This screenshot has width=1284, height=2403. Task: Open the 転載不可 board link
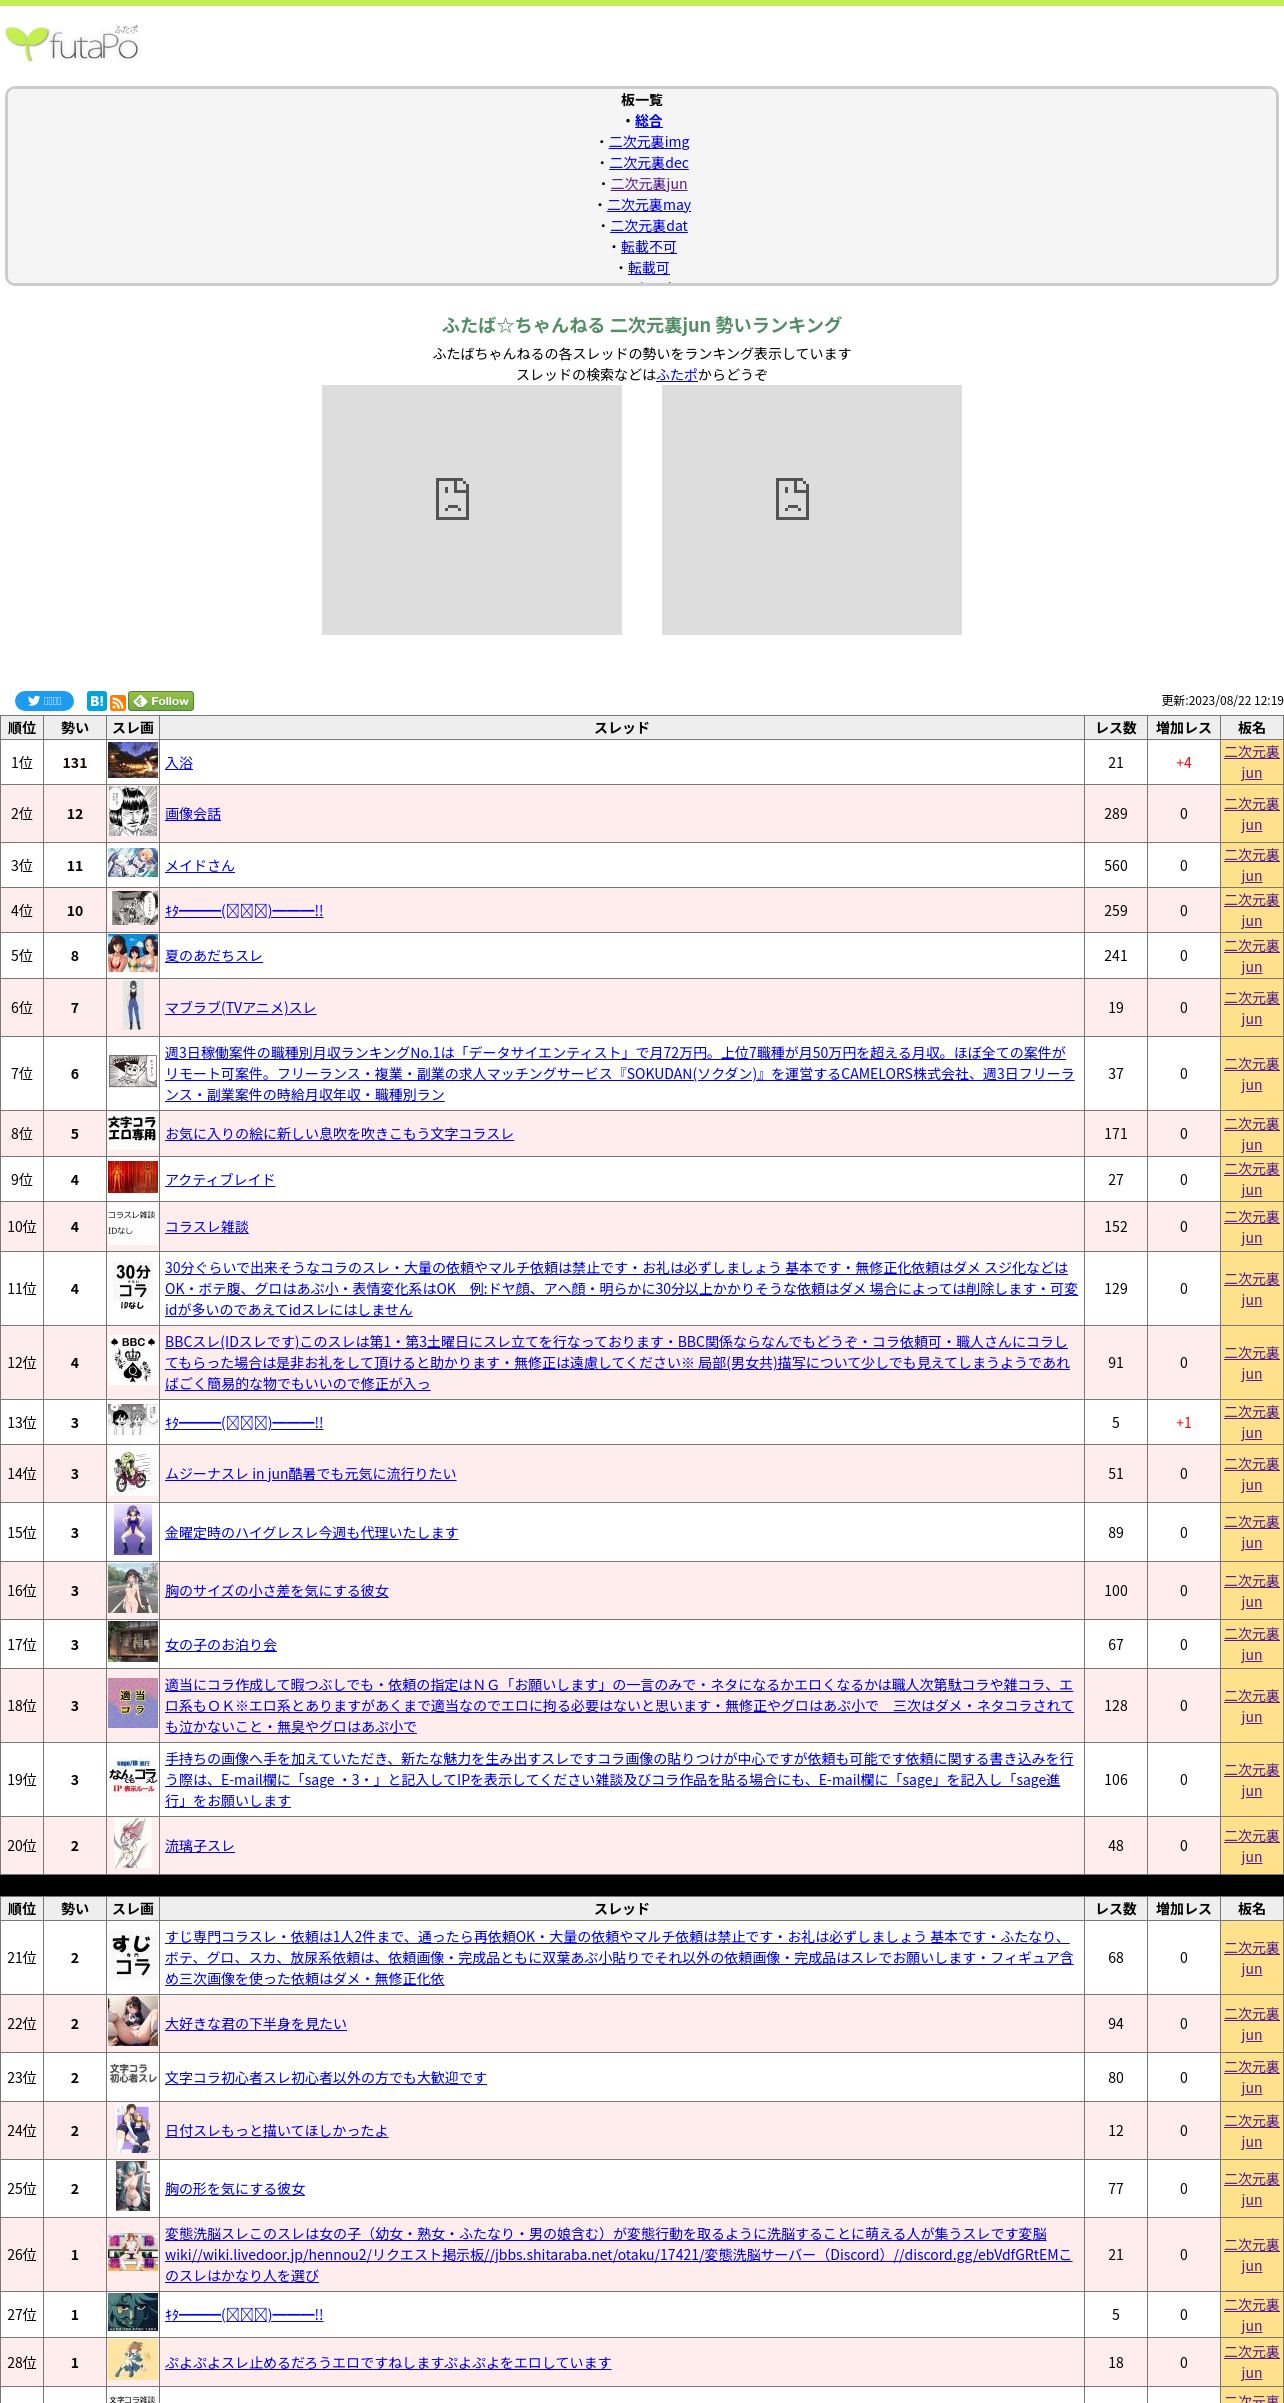coord(649,247)
